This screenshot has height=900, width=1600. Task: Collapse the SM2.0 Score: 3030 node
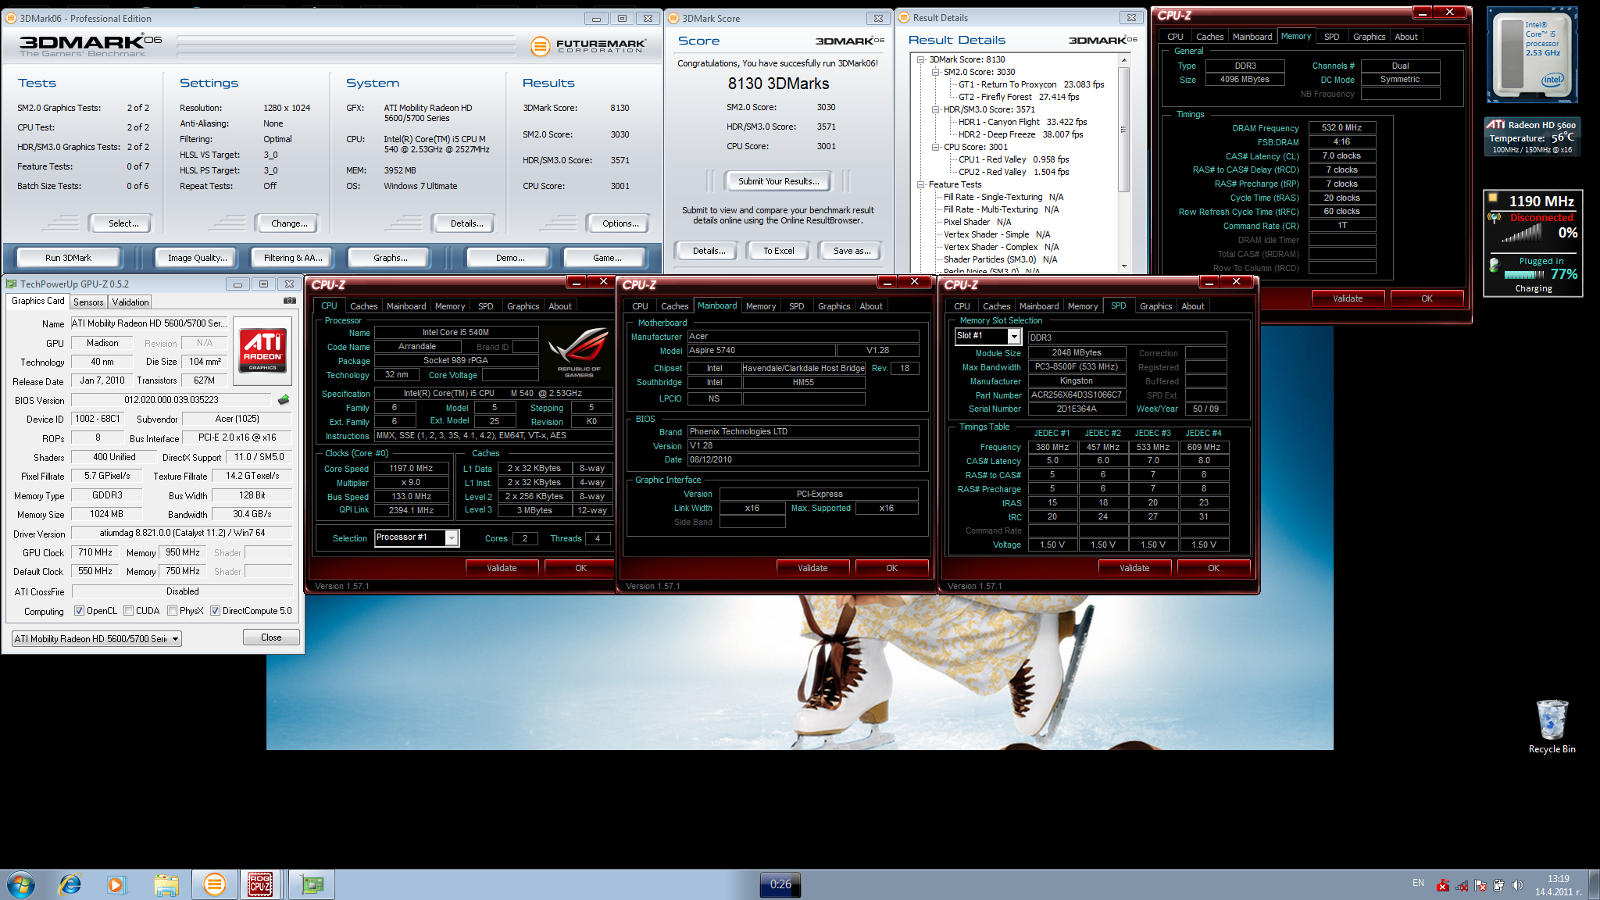click(x=936, y=72)
